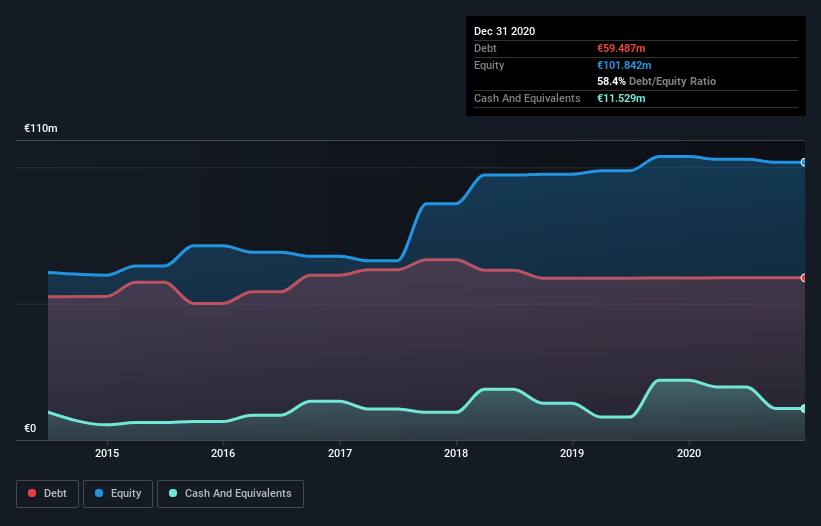Click the Dec 31 2020 tooltip date
Viewport: 821px width, 526px height.
[x=505, y=31]
